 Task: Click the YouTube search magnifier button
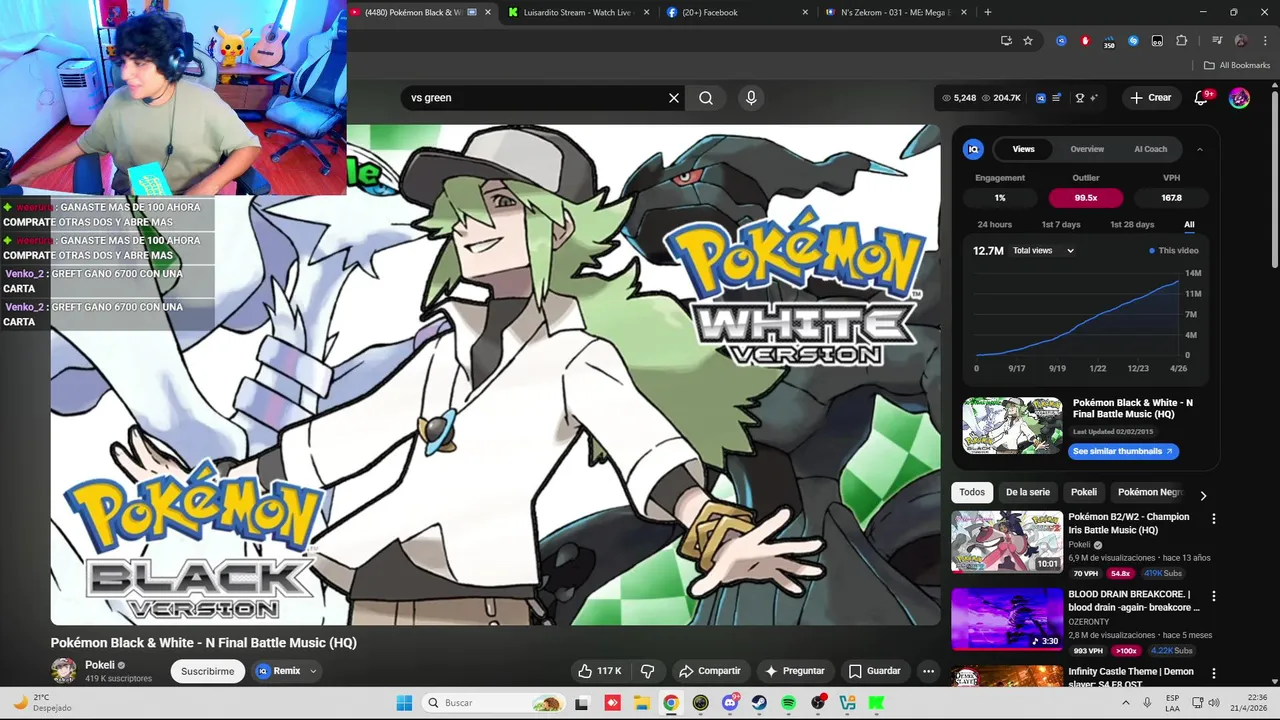[x=706, y=98]
